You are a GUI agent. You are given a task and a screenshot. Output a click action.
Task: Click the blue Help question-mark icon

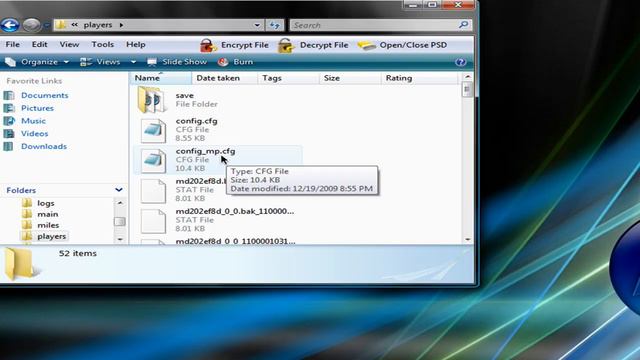tap(460, 62)
